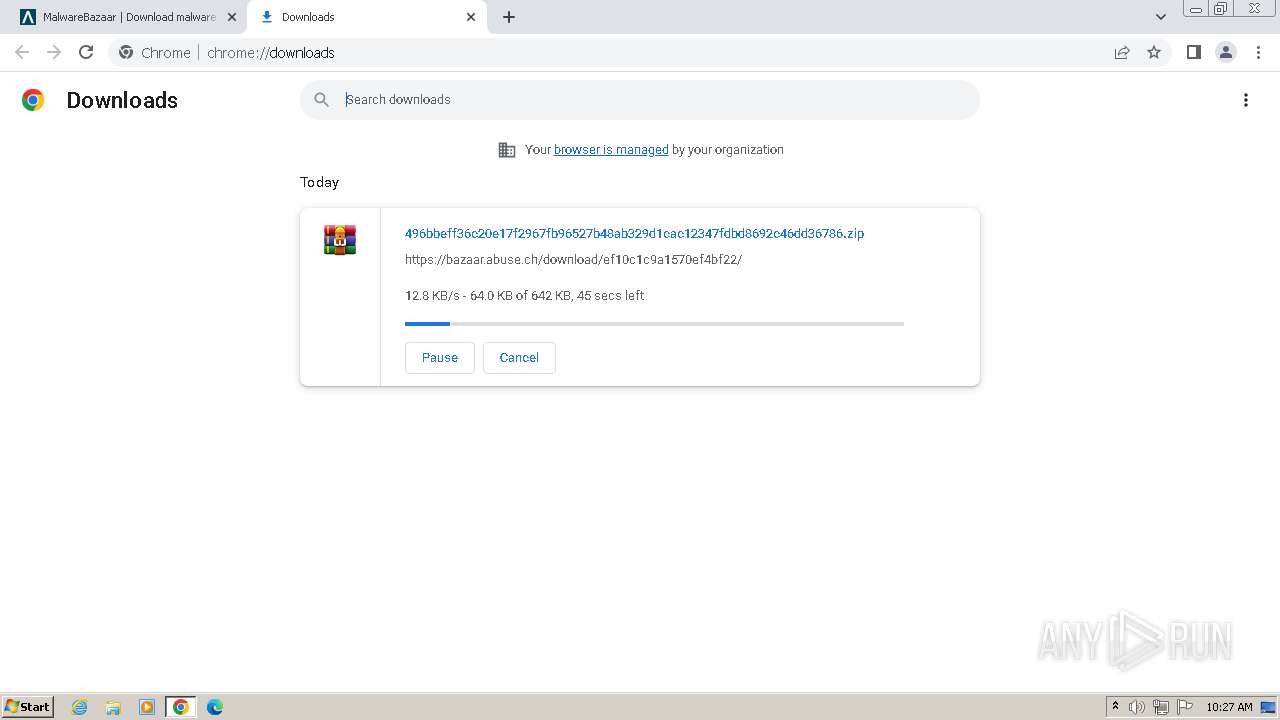Close the Downloads tab
Image resolution: width=1280 pixels, height=720 pixels.
click(471, 17)
